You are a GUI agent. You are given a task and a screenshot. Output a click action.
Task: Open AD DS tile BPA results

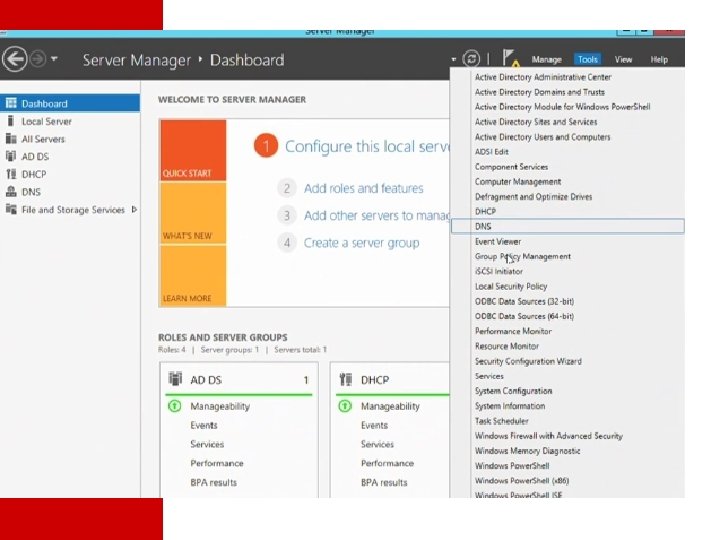(214, 483)
